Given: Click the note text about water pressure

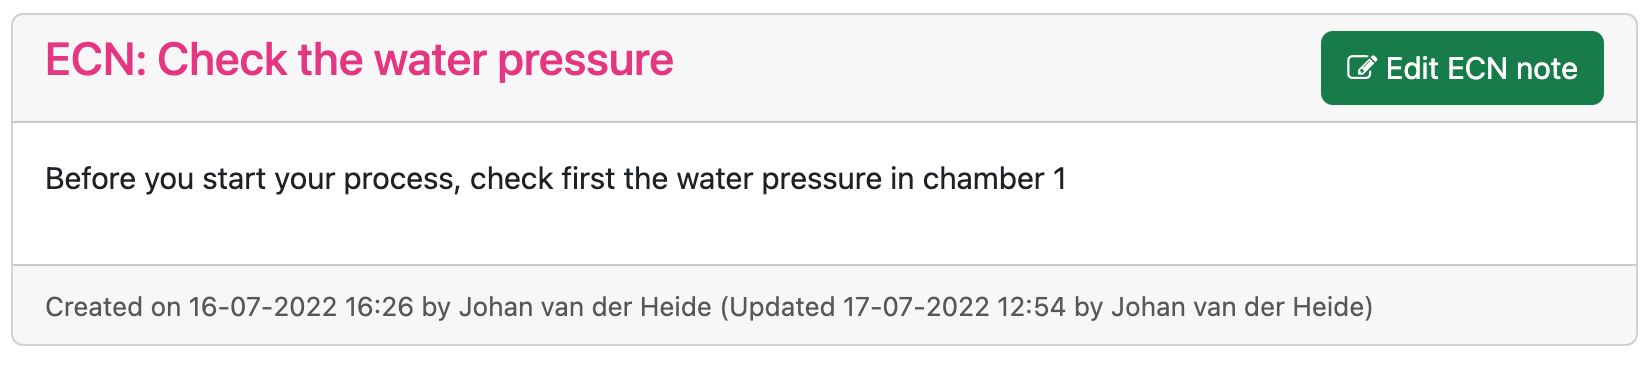Looking at the screenshot, I should point(556,179).
